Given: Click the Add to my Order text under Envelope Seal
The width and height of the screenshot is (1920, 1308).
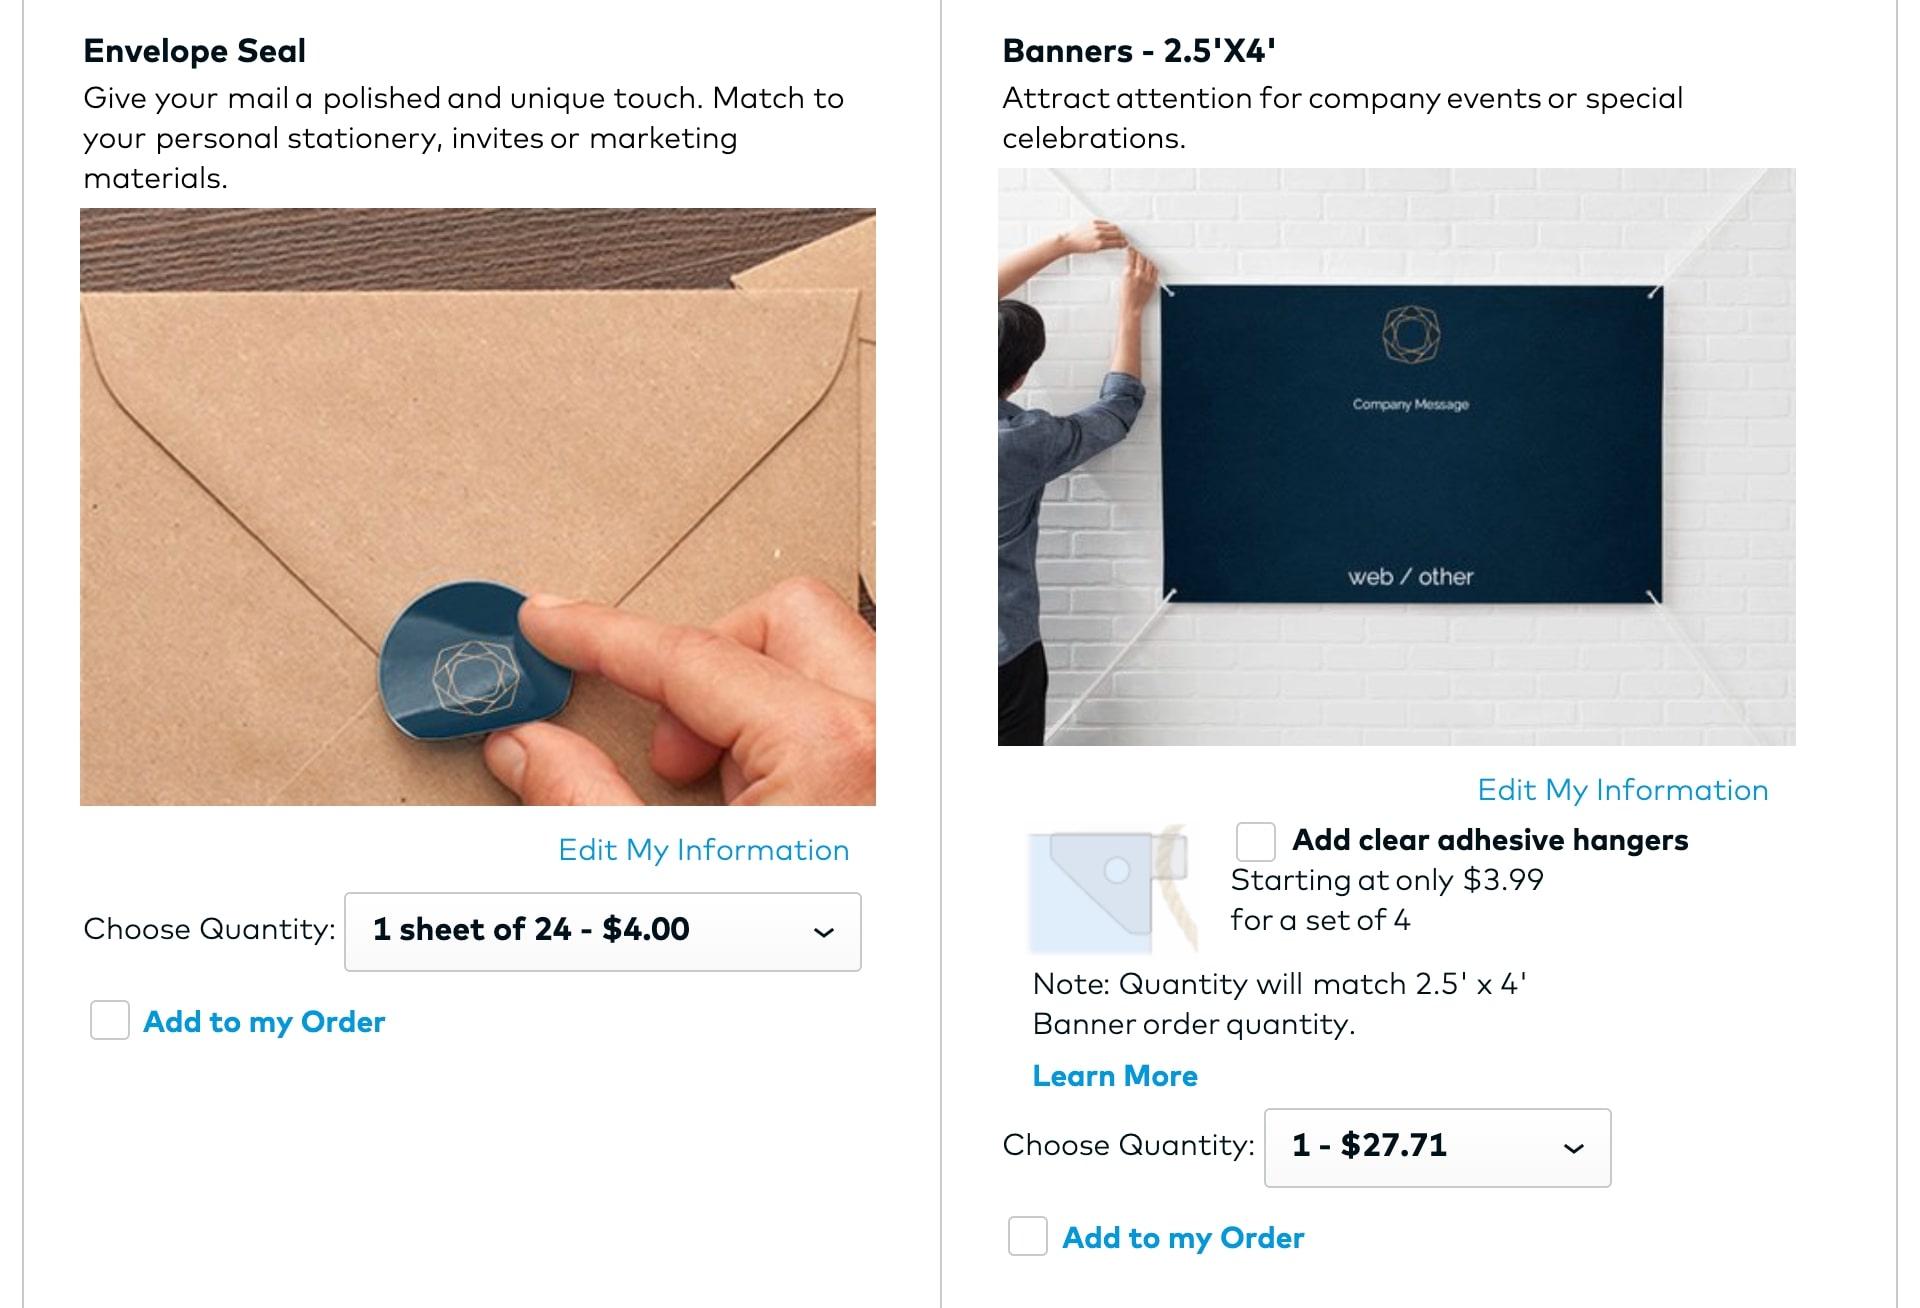Looking at the screenshot, I should [264, 1022].
